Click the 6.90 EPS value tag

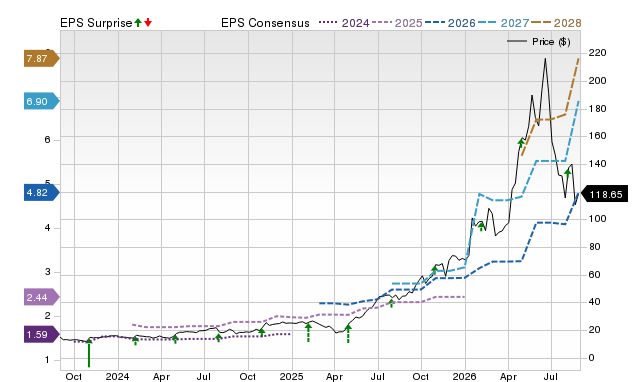tap(41, 101)
